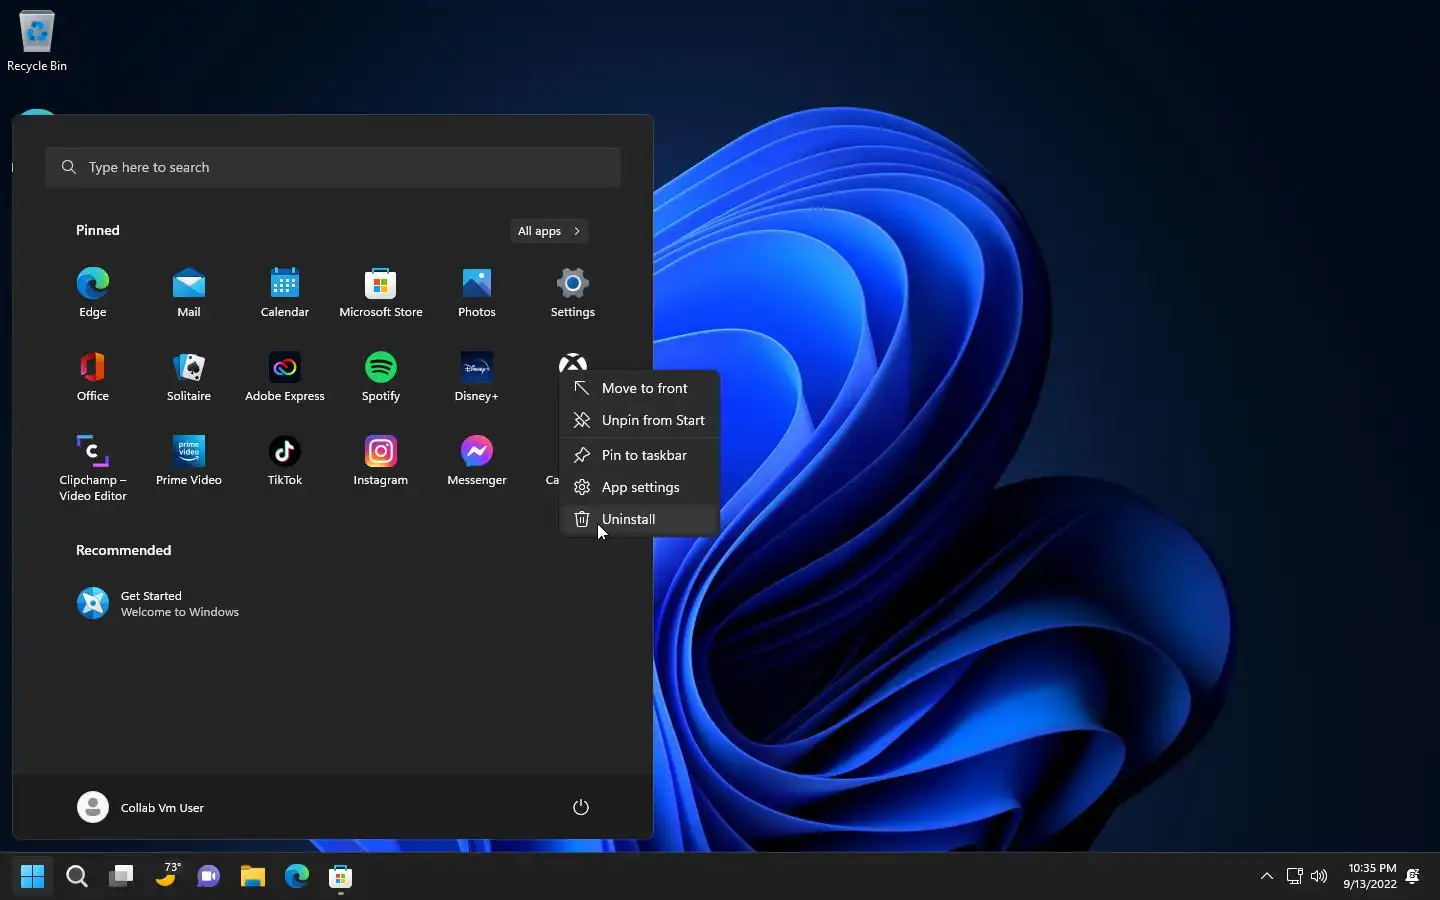The width and height of the screenshot is (1440, 900).
Task: Open the Edge pinned app
Action: [93, 292]
